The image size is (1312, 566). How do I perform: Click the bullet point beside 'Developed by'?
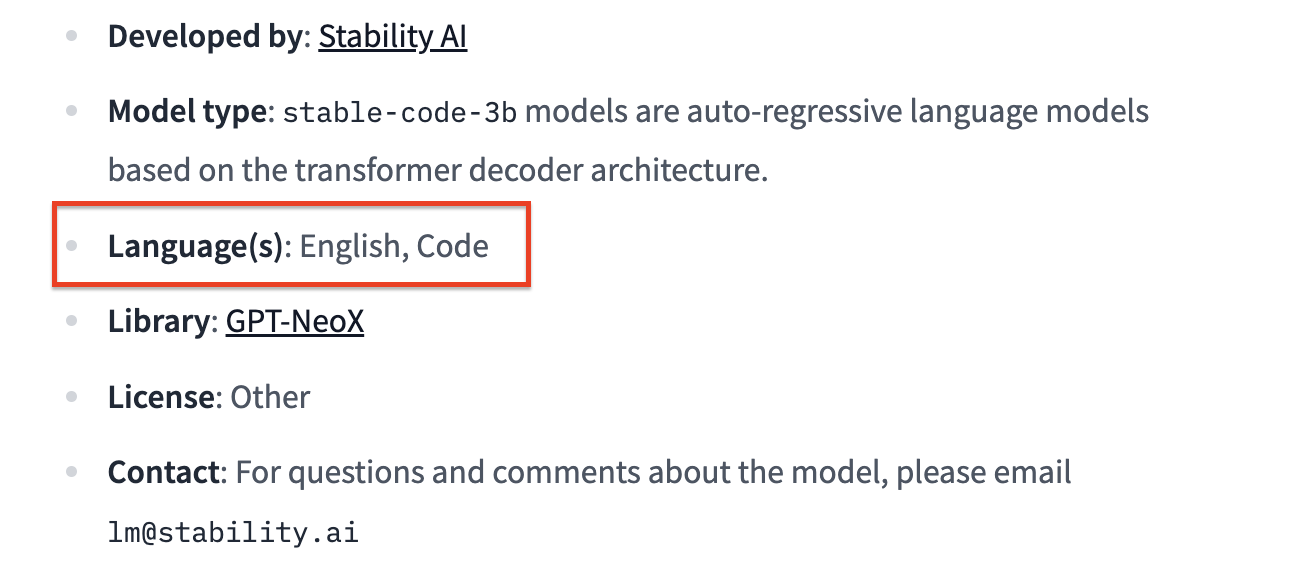click(x=71, y=36)
